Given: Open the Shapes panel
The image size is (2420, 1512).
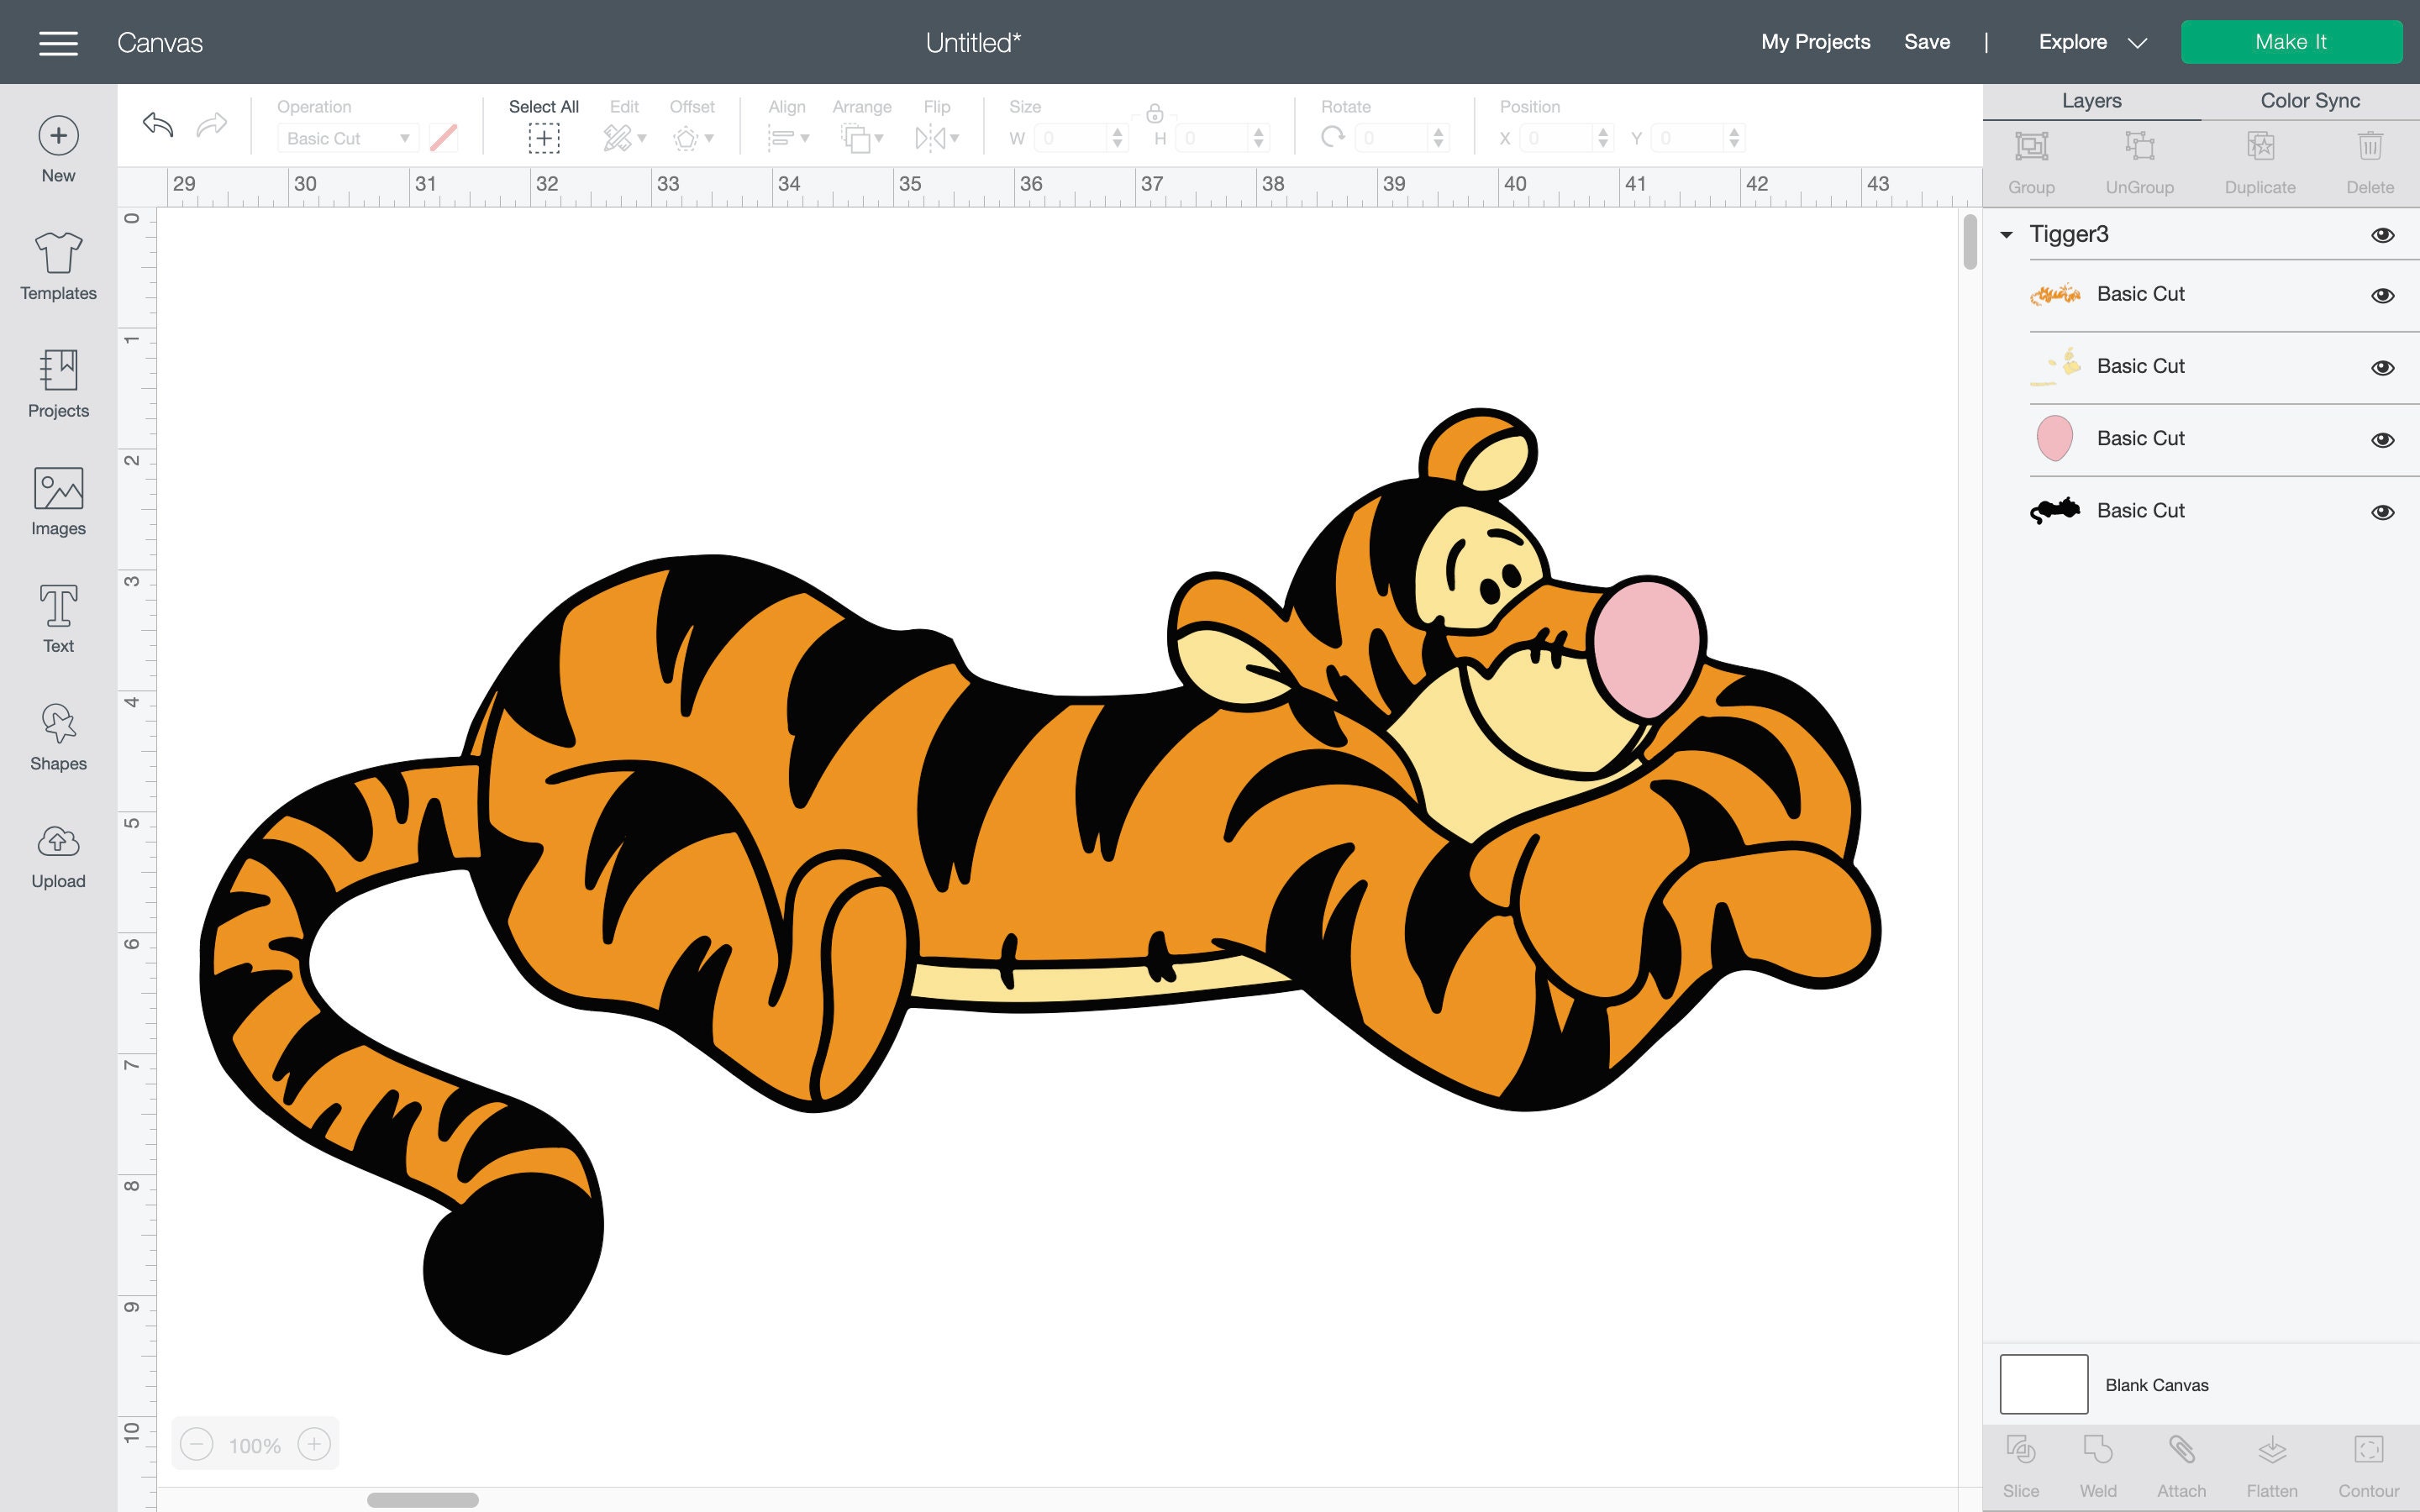Looking at the screenshot, I should pos(58,736).
